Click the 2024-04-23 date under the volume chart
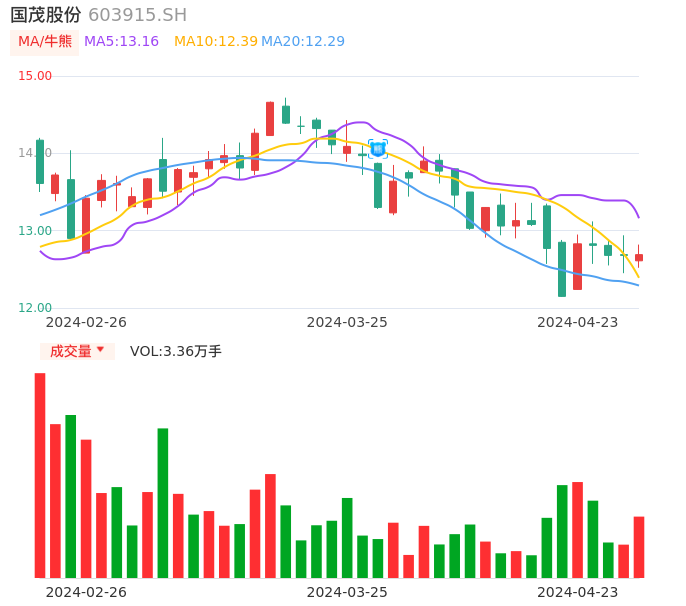Screen dimensions: 686x606 point(577,592)
